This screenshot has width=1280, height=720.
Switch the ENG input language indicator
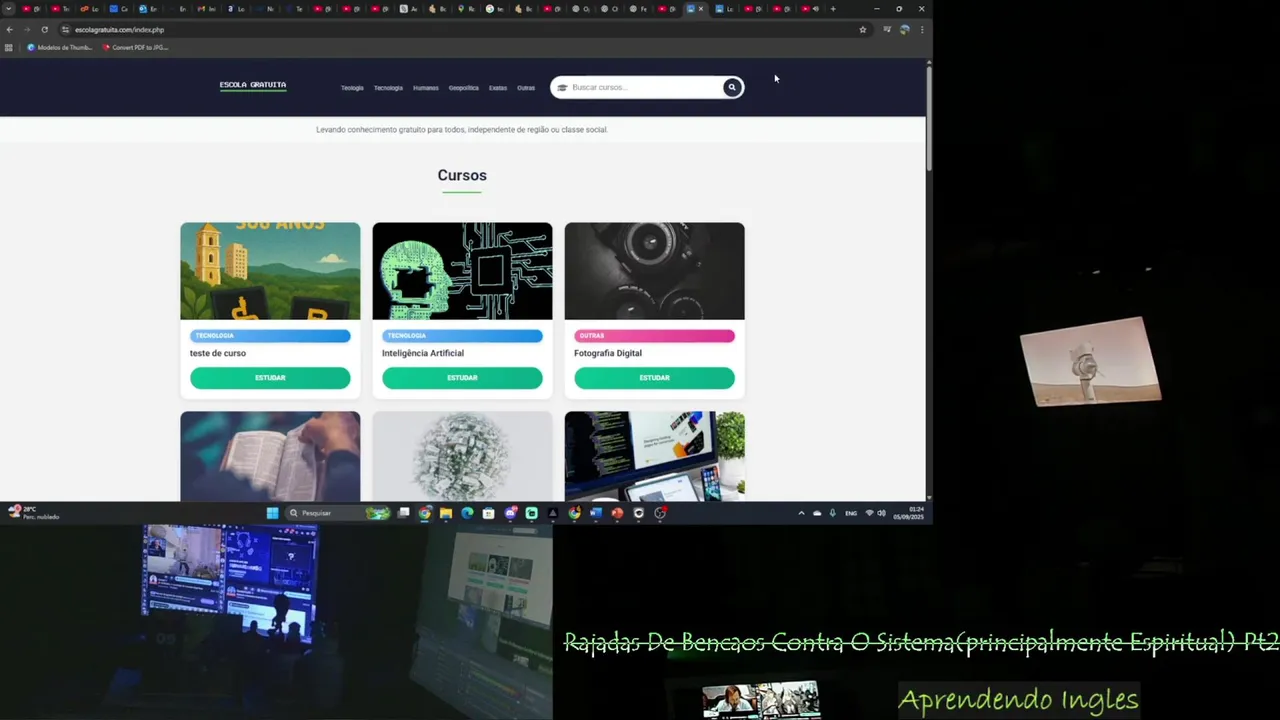click(x=851, y=513)
